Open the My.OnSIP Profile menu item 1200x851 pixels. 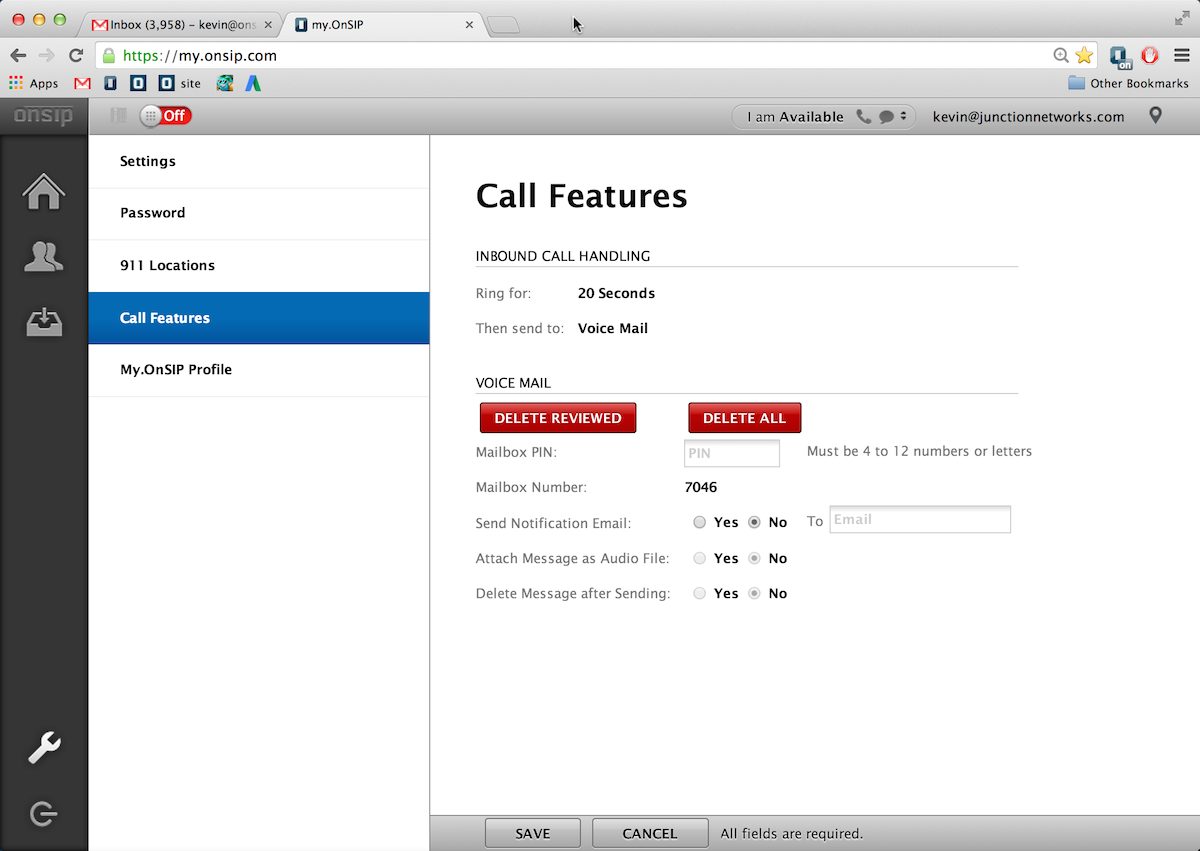point(259,370)
